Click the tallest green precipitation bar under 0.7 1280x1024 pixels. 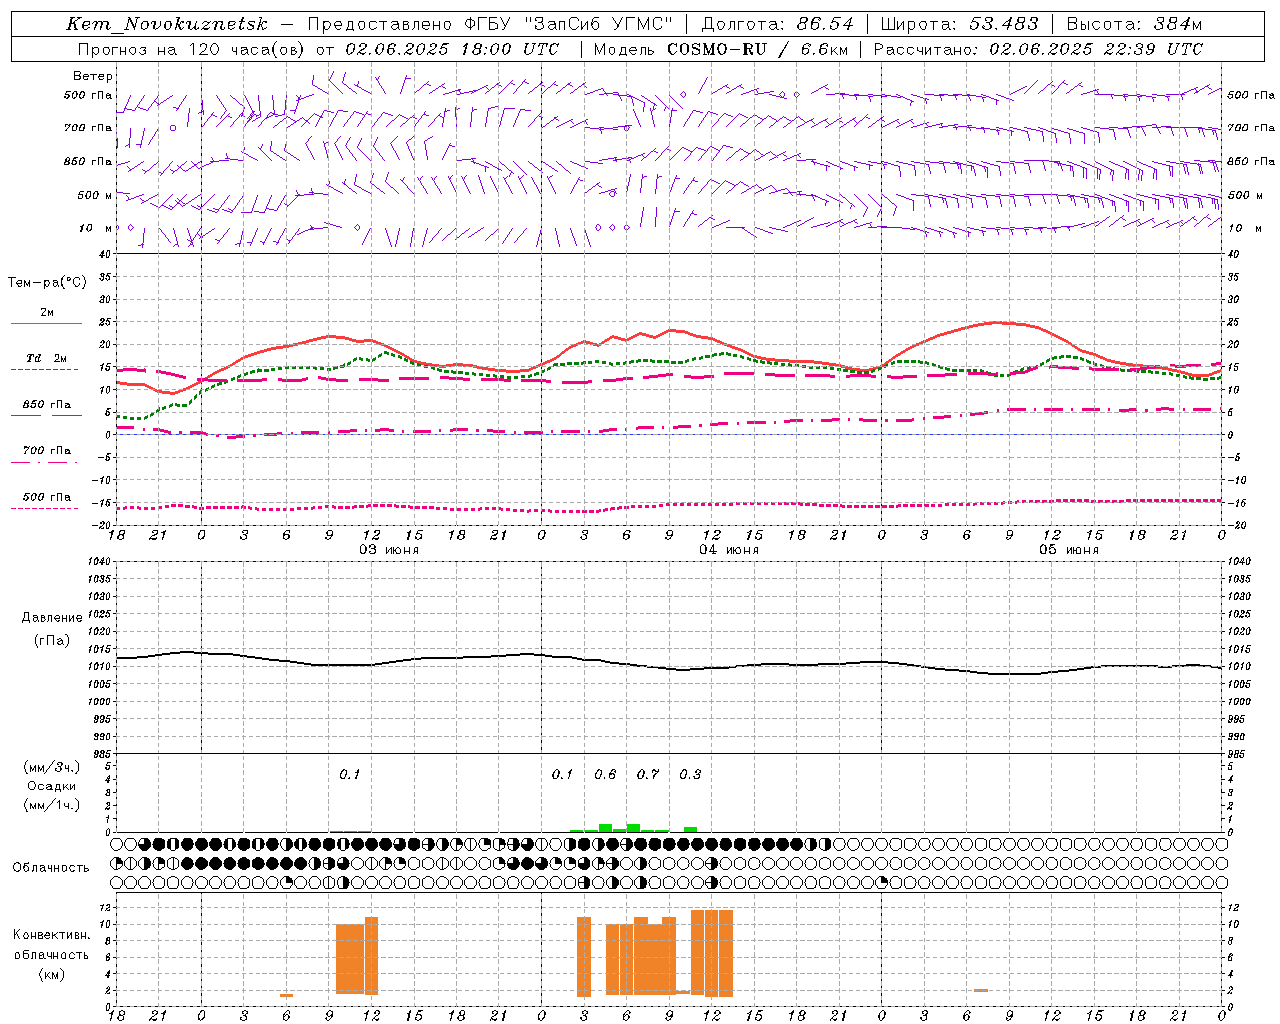tap(633, 828)
